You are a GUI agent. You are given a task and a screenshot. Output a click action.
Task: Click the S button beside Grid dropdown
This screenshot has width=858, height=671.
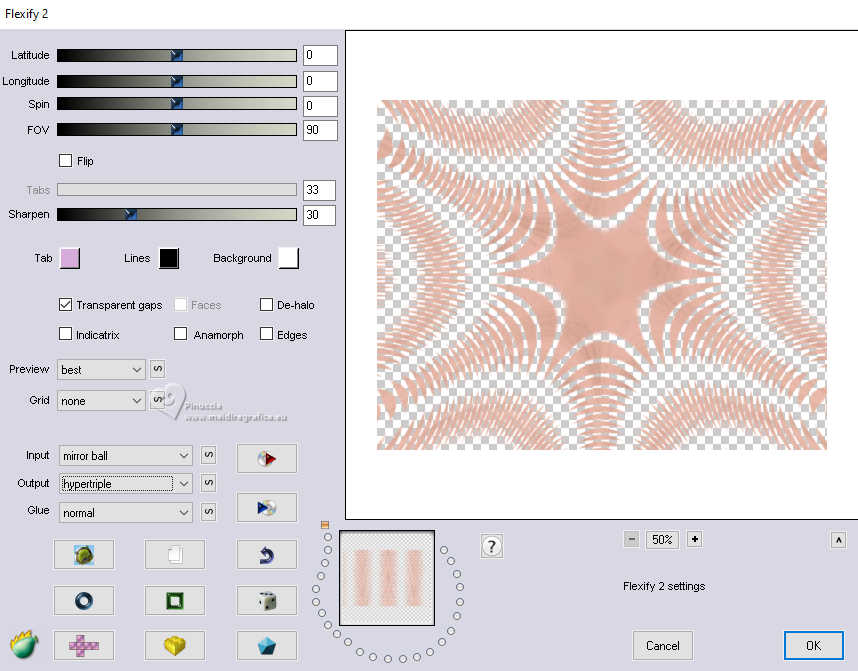(x=156, y=400)
